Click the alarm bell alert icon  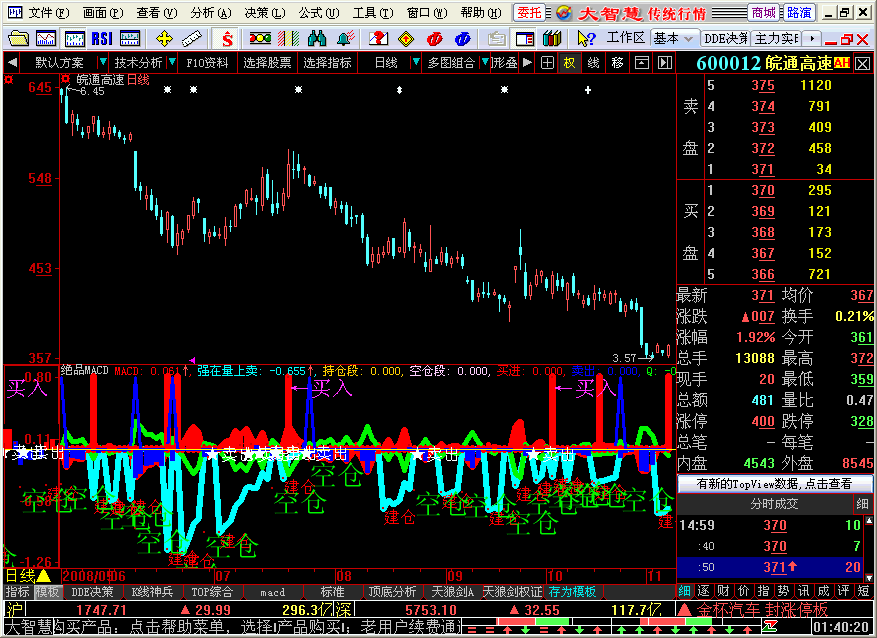(x=346, y=39)
